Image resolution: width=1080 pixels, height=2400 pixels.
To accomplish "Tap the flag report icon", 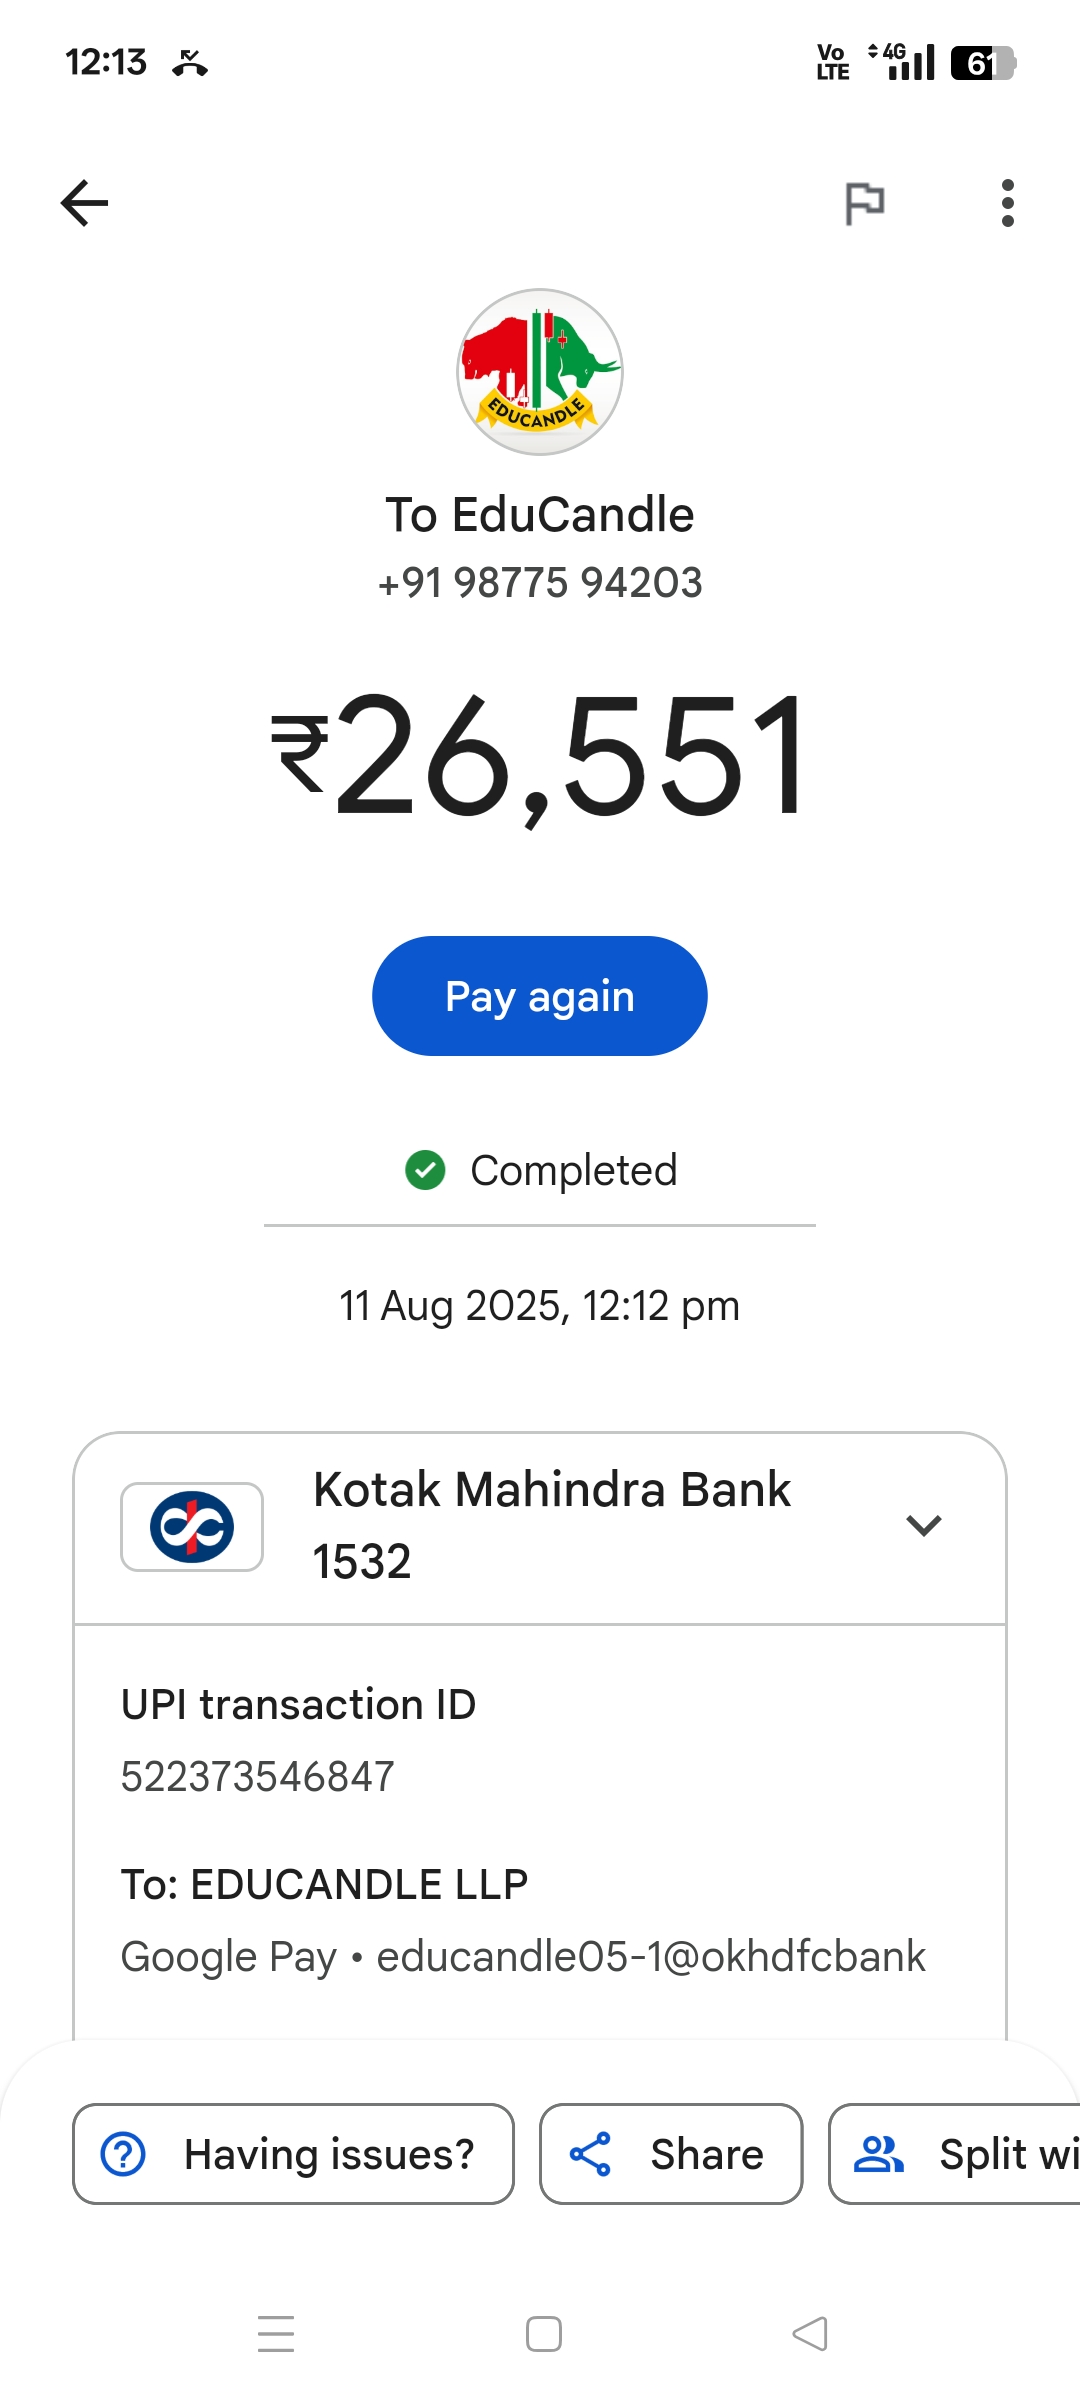I will pyautogui.click(x=864, y=203).
